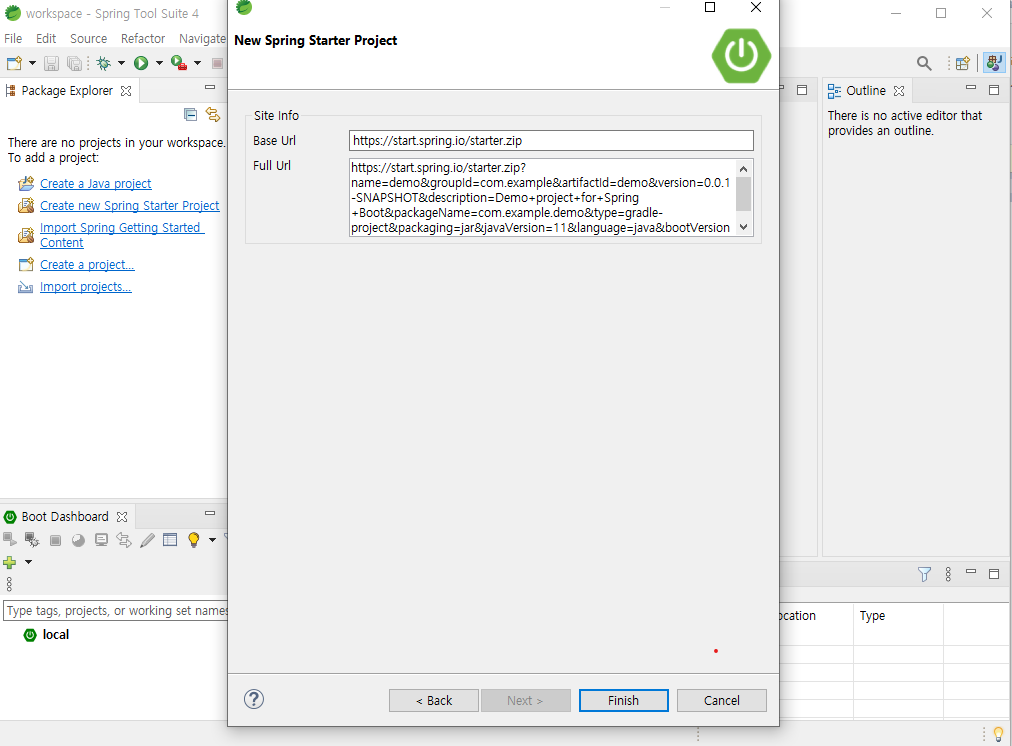Click the Open Perspective icon
This screenshot has height=746, width=1012.
click(x=962, y=63)
